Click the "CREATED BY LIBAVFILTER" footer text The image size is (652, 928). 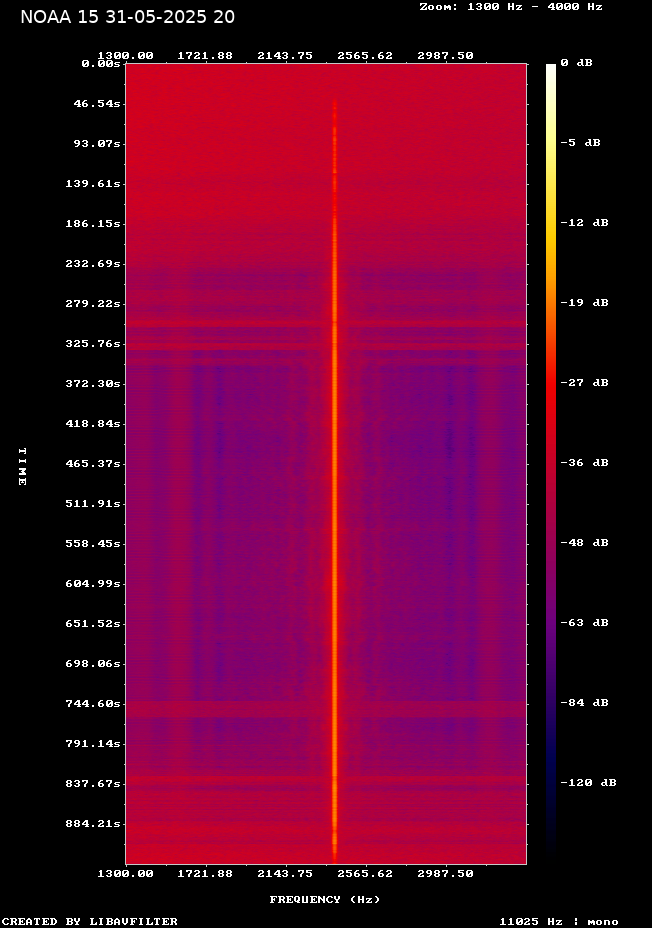90,921
